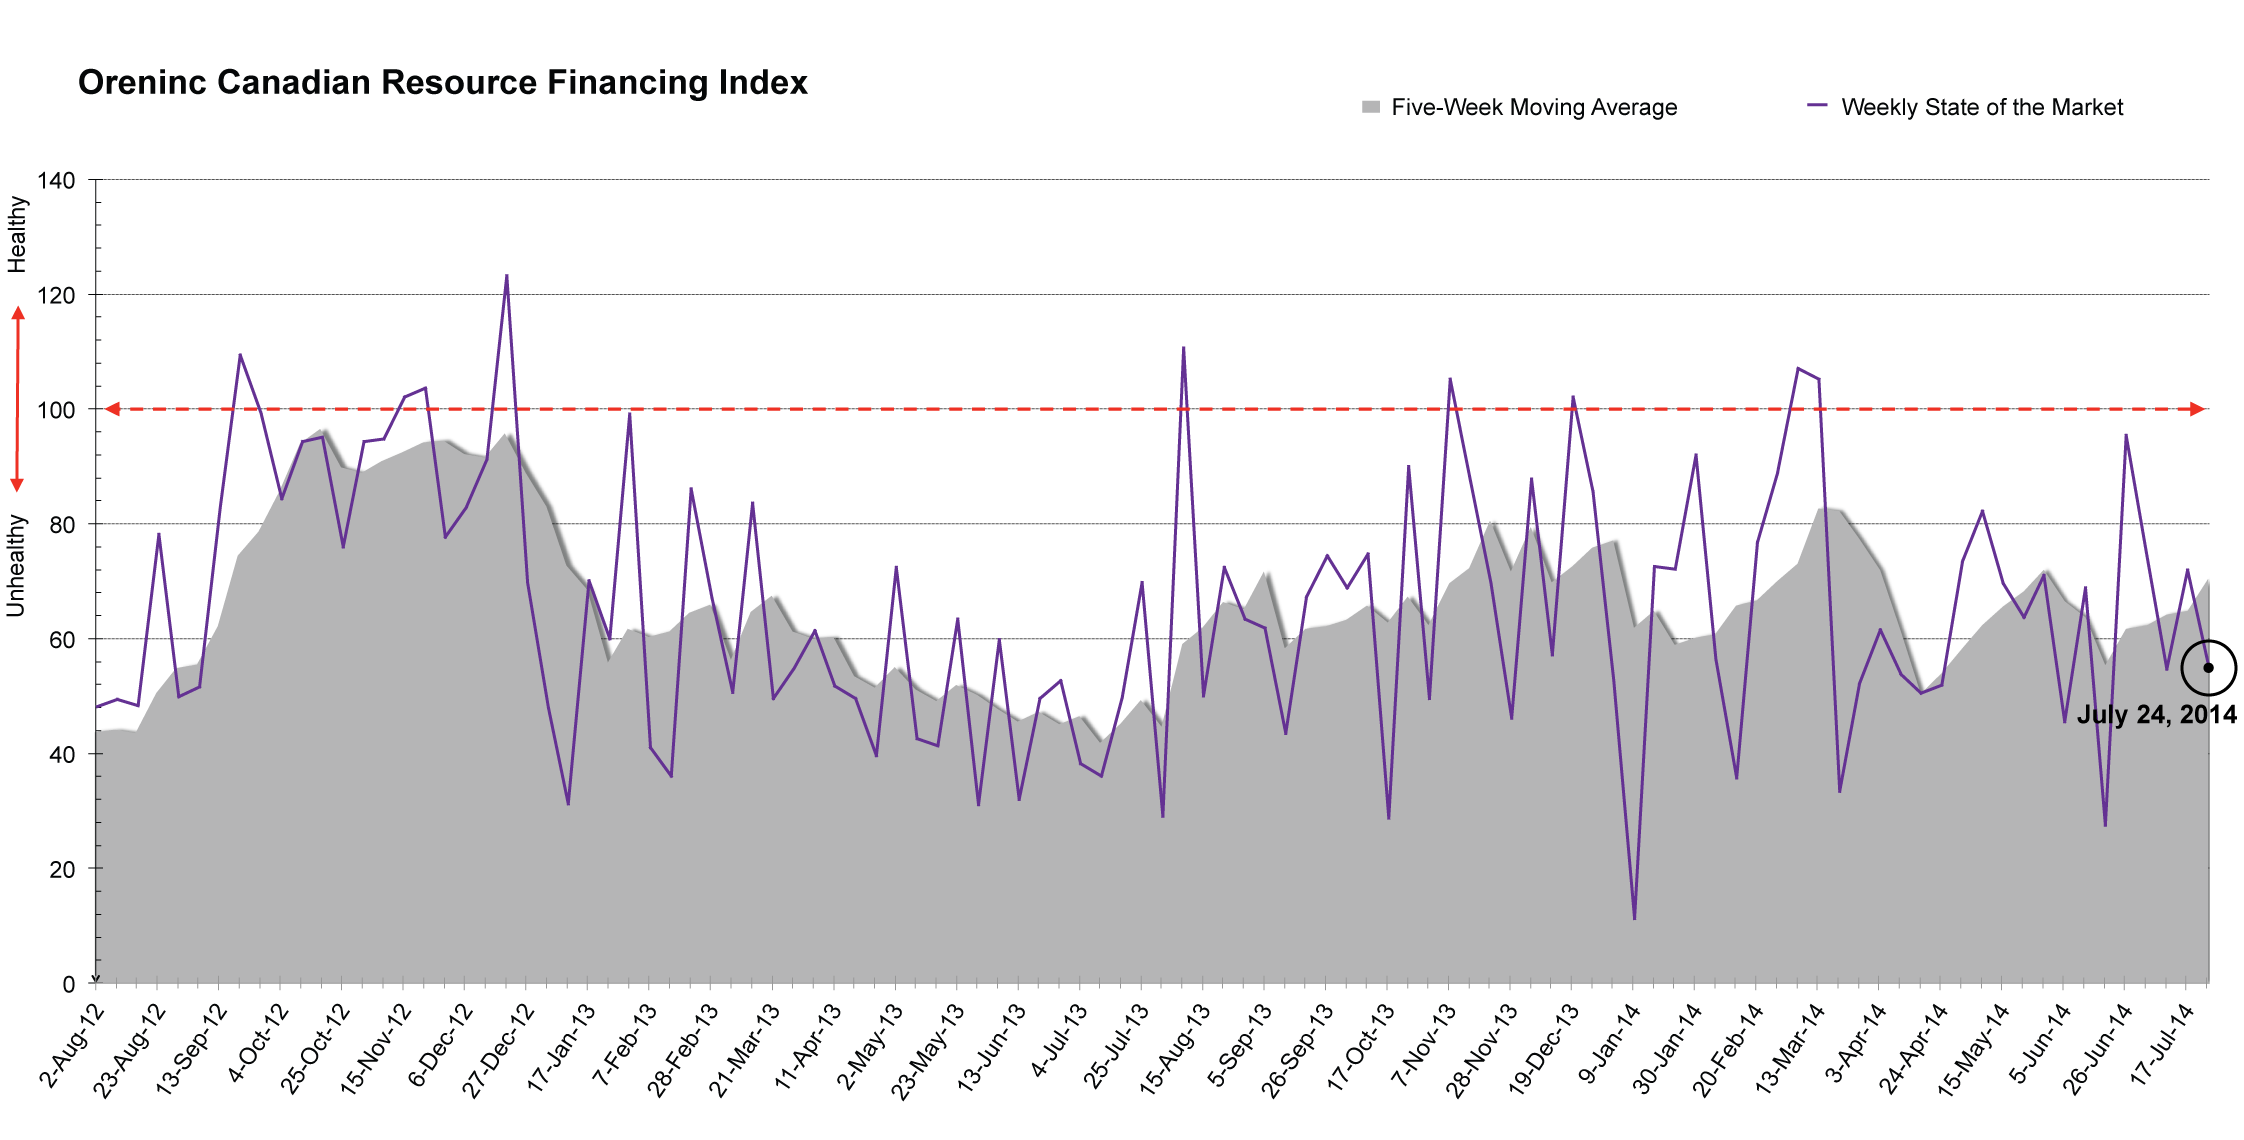The image size is (2244, 1140).
Task: Click the 28-Feb-13 x-axis date label
Action: [684, 1051]
